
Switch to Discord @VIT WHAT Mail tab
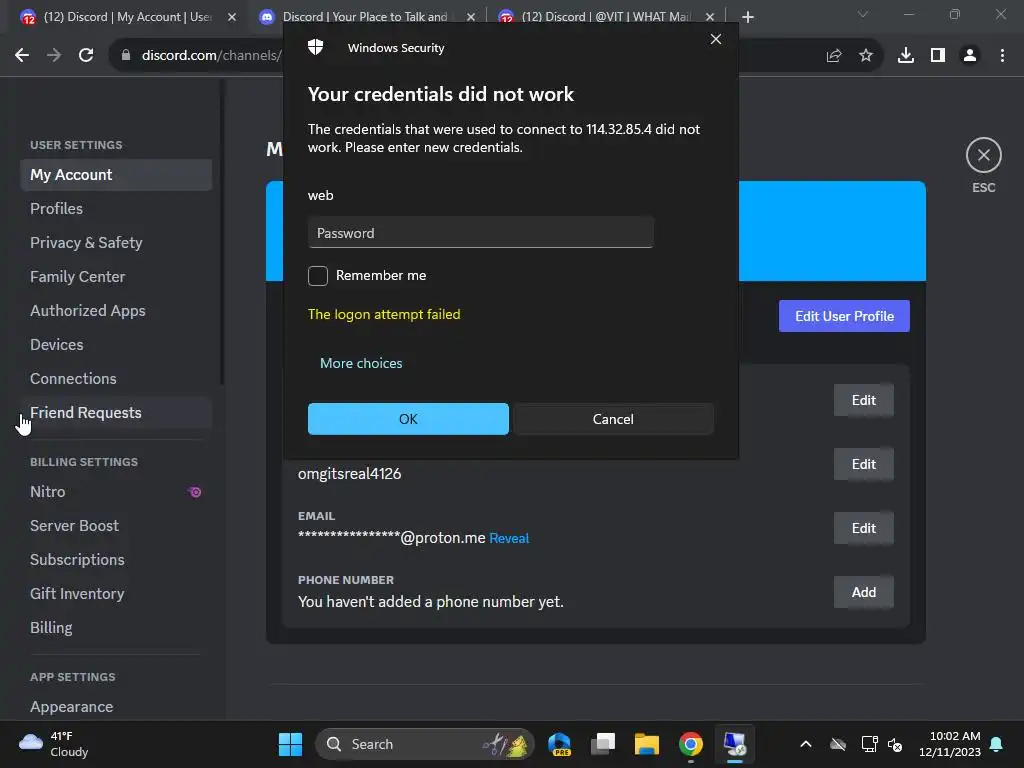coord(605,17)
